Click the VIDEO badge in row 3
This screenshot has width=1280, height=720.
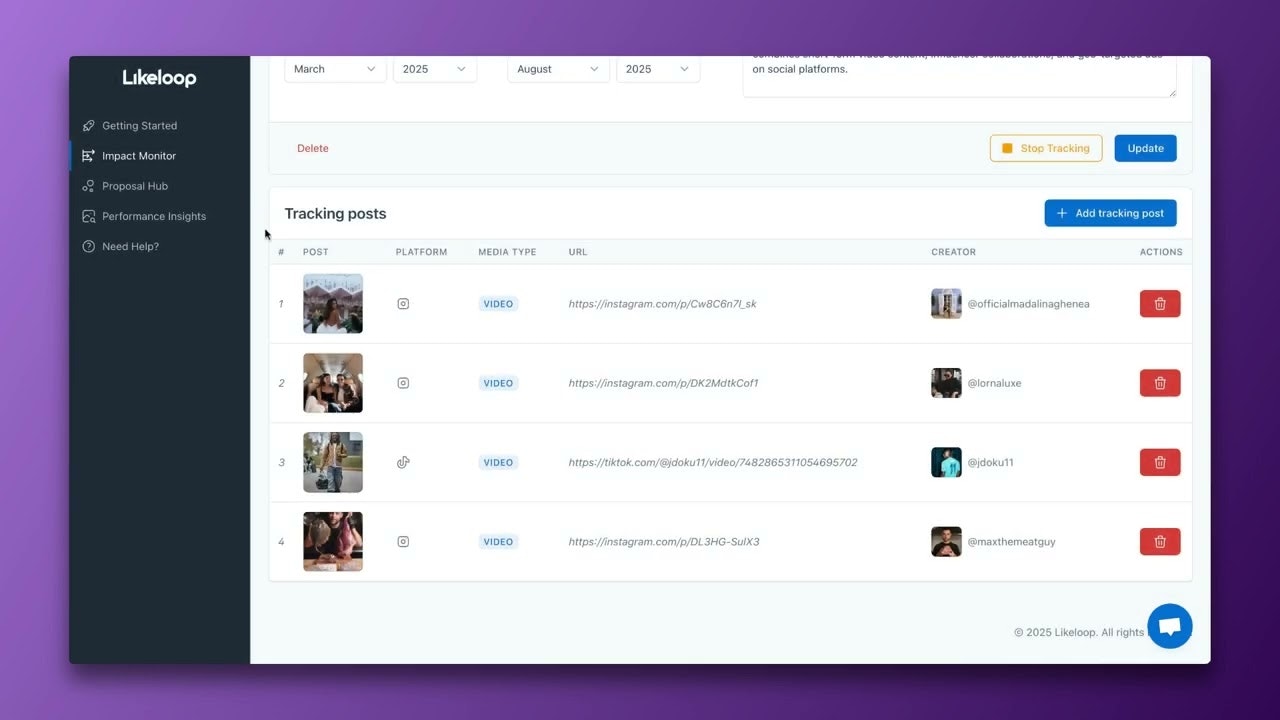(498, 462)
